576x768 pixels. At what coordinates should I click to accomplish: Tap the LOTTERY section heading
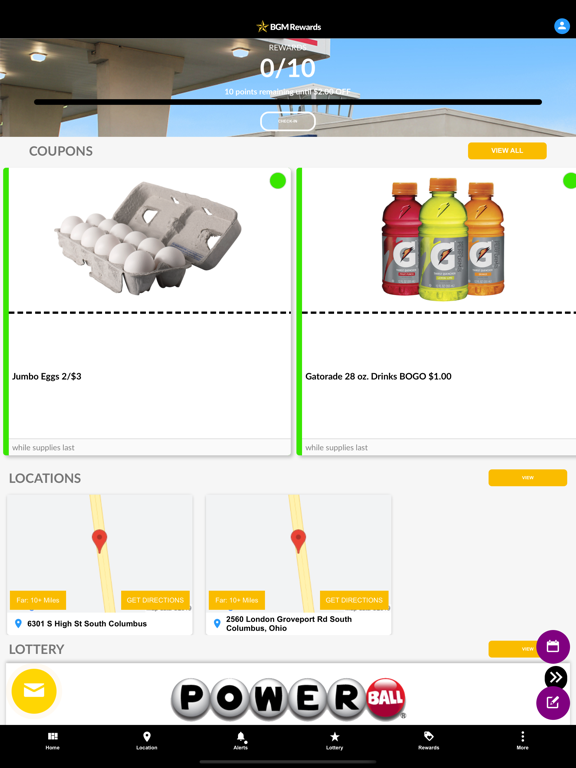click(x=37, y=649)
